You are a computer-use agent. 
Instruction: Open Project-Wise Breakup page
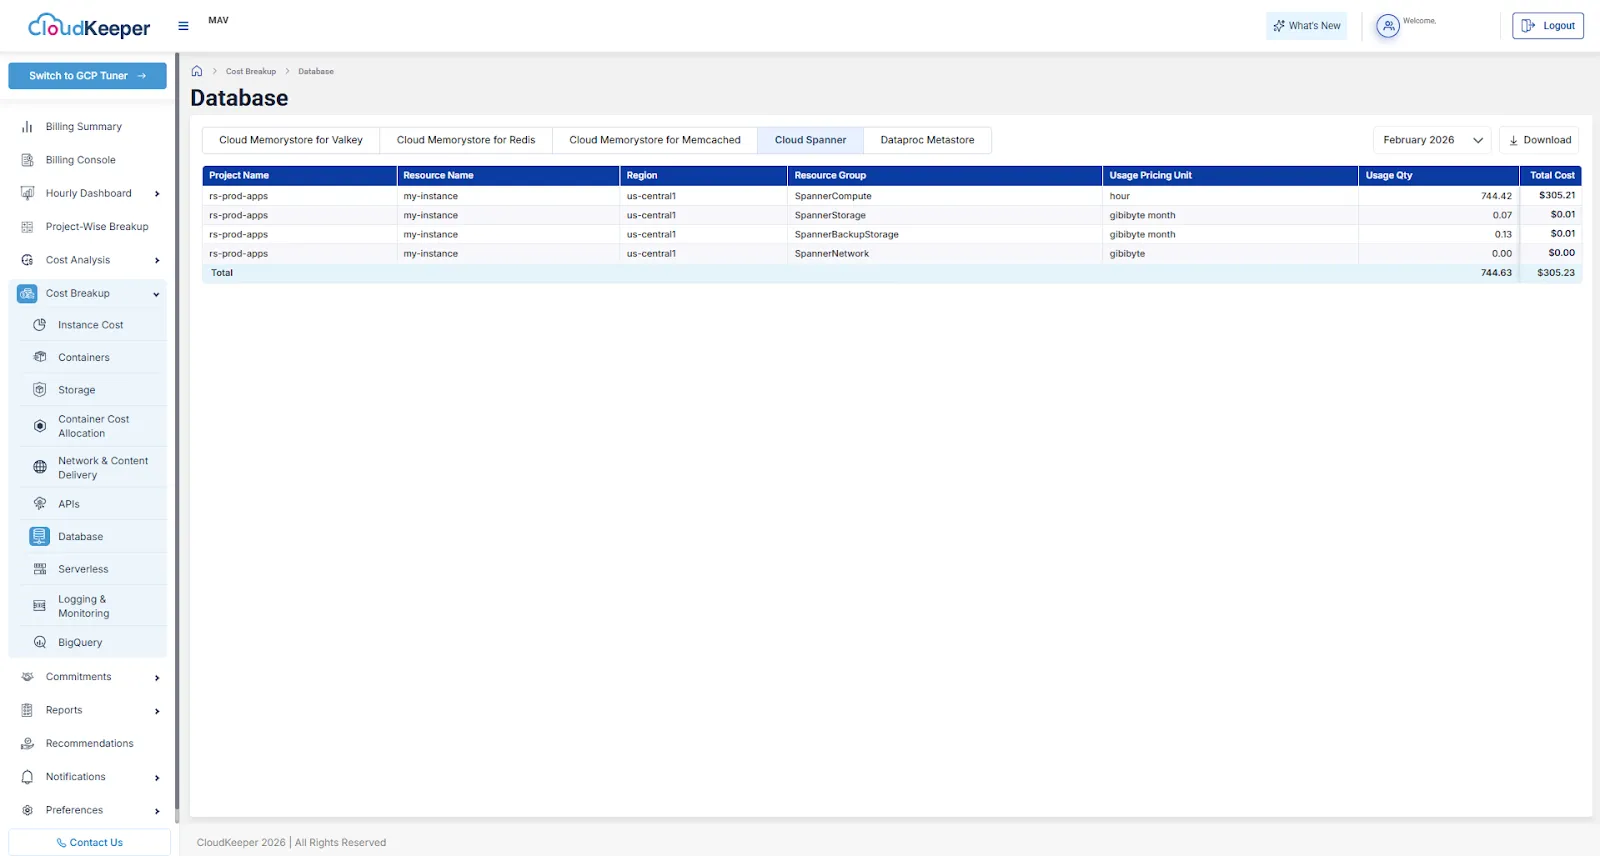pyautogui.click(x=97, y=227)
